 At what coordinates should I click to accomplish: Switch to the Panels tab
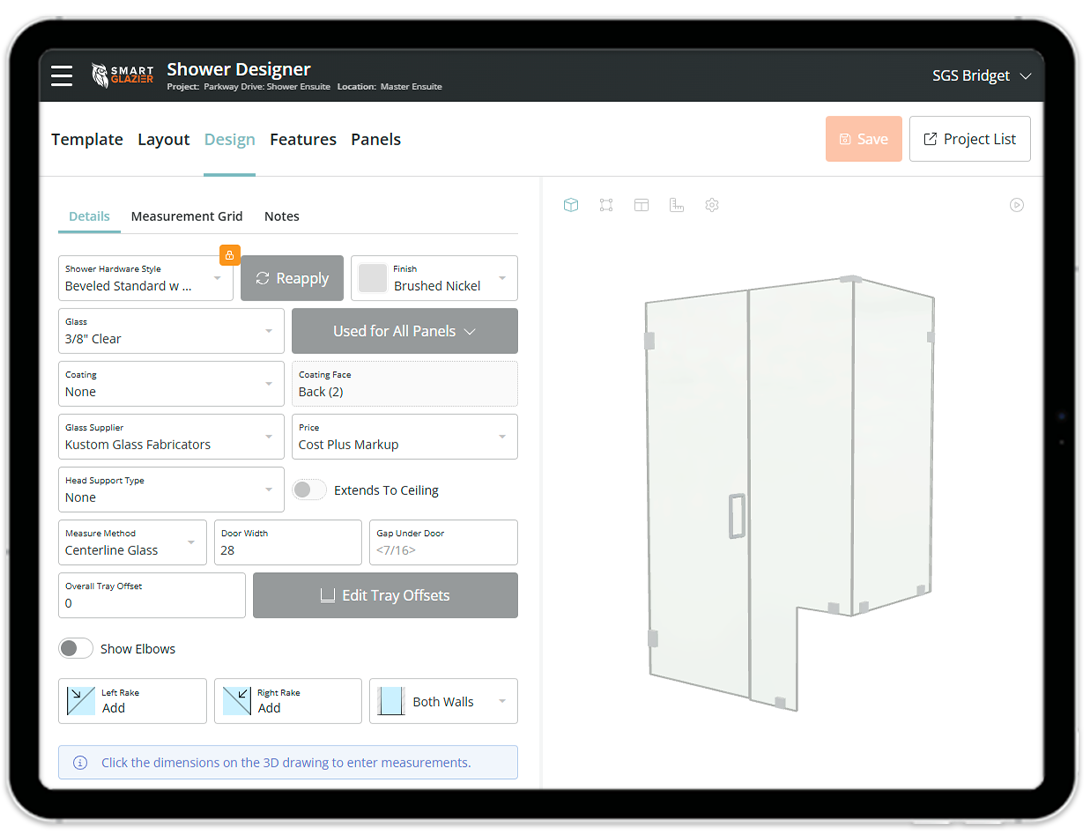click(375, 139)
